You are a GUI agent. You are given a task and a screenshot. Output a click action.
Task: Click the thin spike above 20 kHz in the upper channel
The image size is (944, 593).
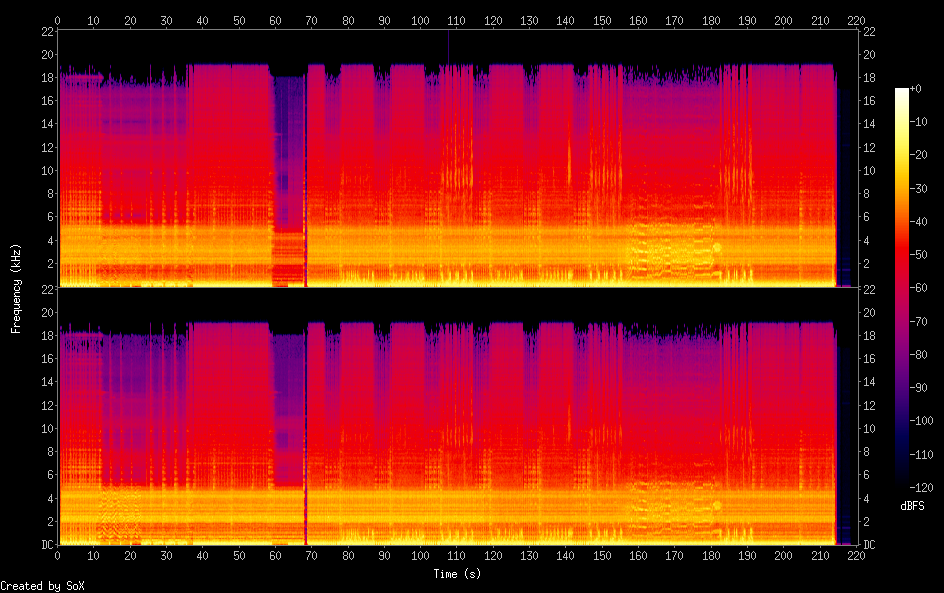click(x=449, y=45)
